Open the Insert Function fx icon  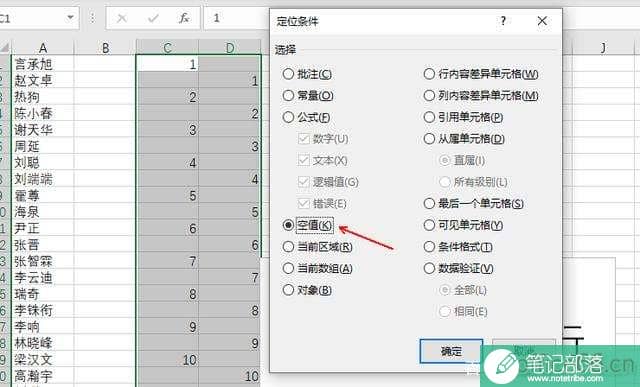184,18
